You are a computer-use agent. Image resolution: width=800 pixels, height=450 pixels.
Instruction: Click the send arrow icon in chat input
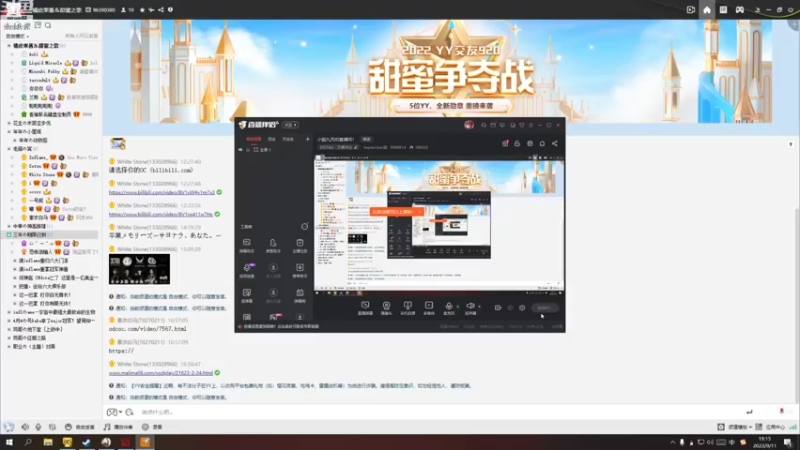point(749,412)
